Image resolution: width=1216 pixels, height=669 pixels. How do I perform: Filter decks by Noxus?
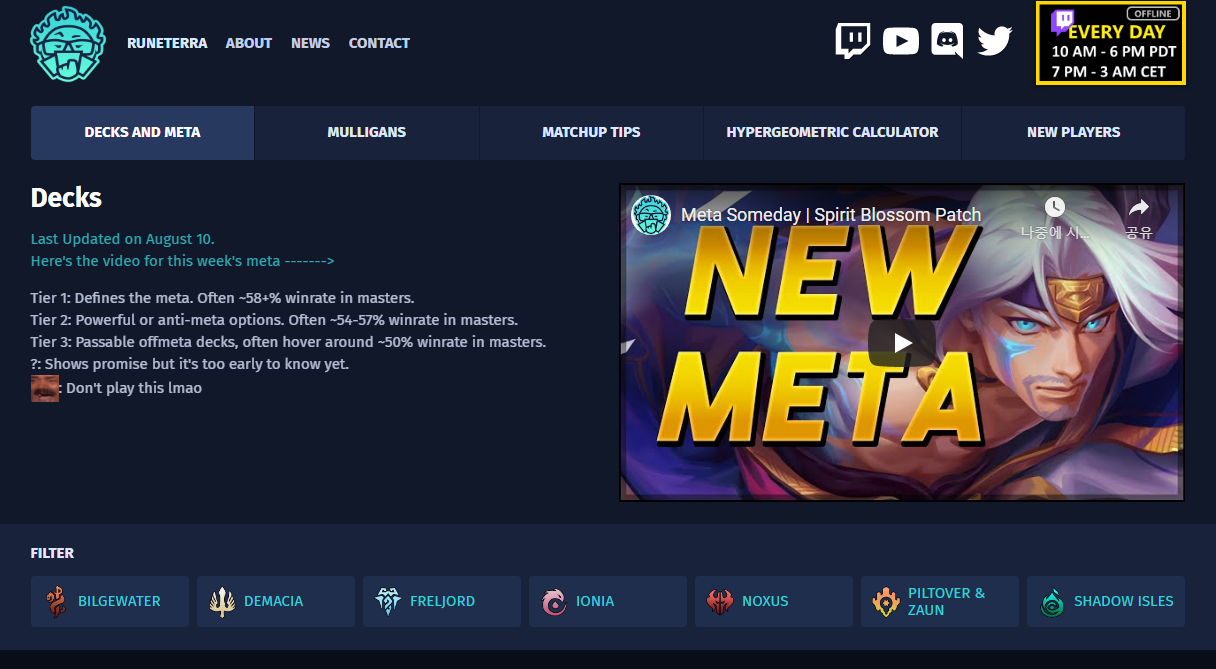pyautogui.click(x=774, y=601)
